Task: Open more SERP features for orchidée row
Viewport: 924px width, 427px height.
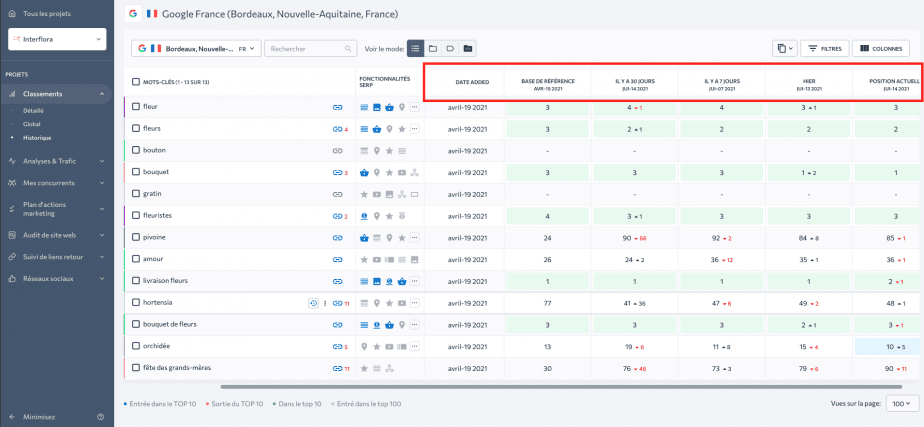Action: pyautogui.click(x=415, y=347)
